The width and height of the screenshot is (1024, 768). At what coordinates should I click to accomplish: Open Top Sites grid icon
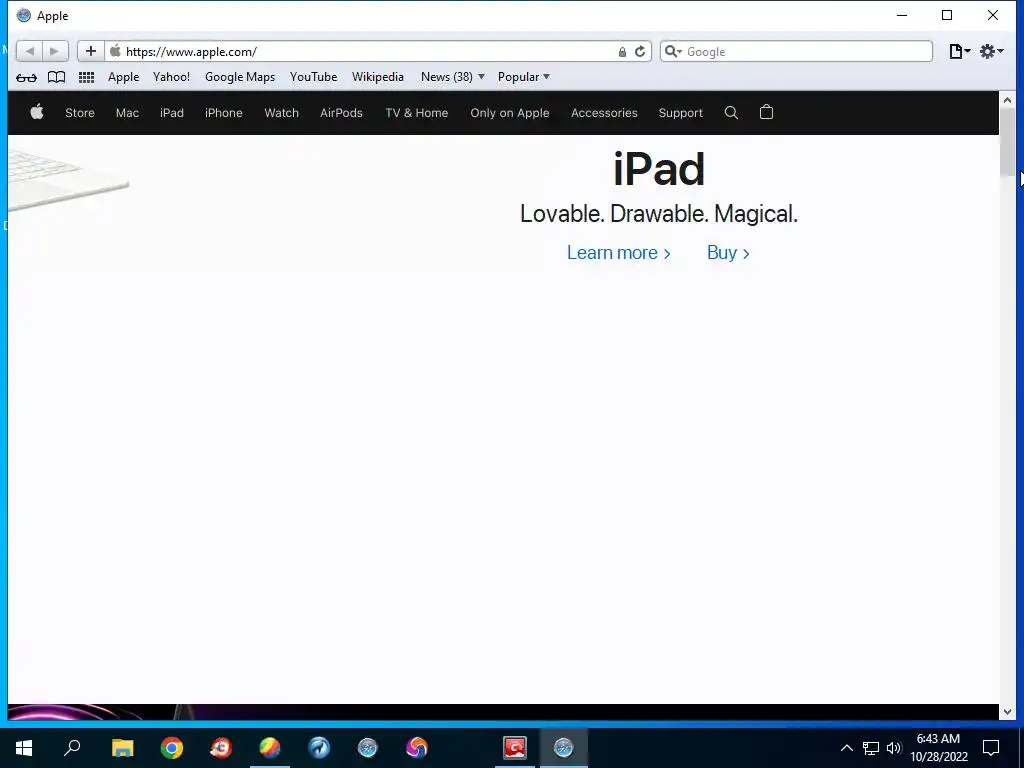pyautogui.click(x=86, y=77)
